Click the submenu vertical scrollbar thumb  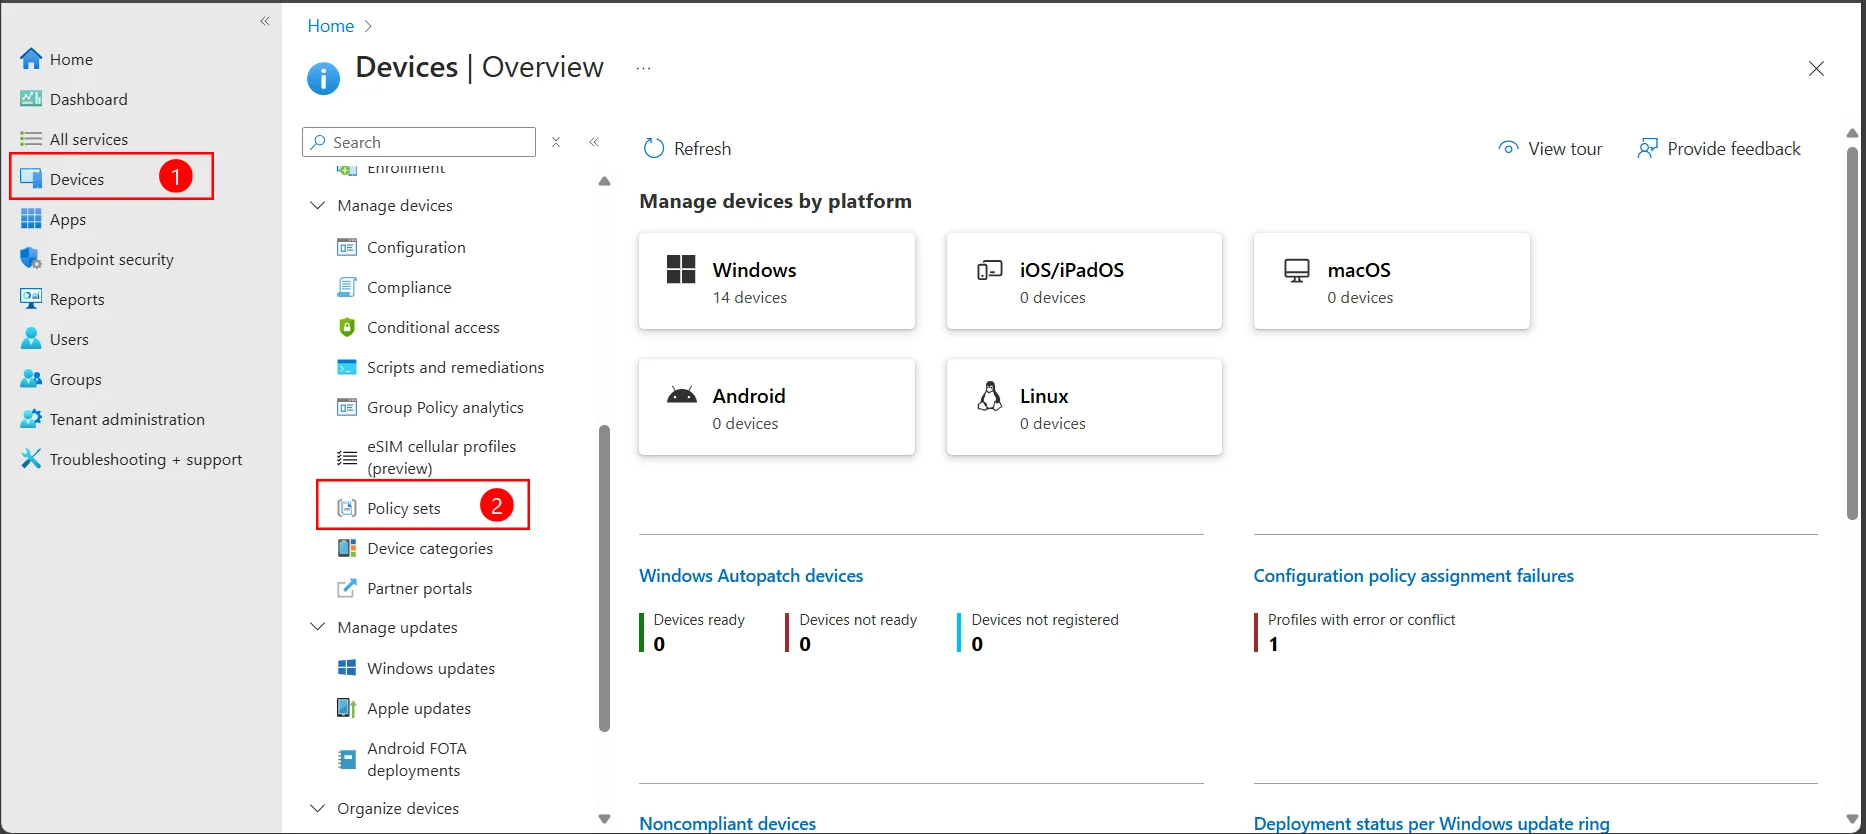[604, 578]
